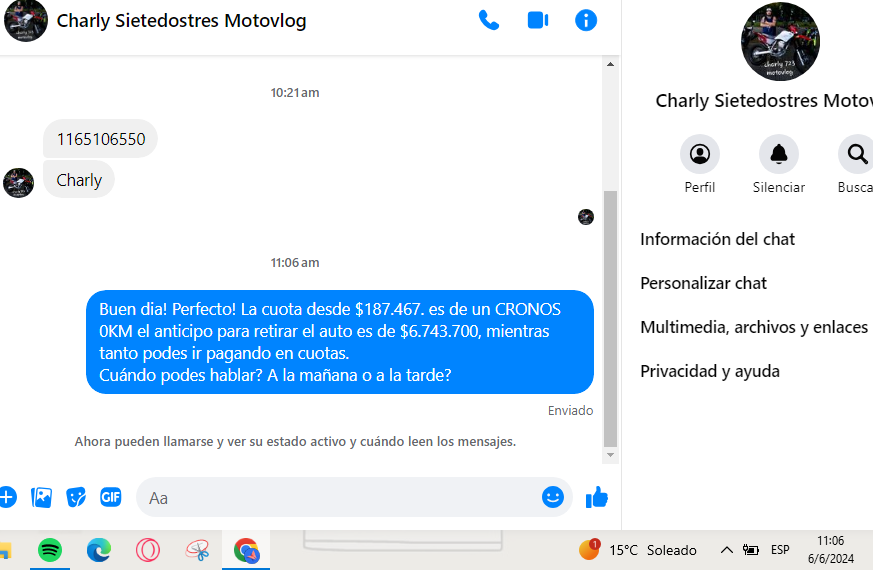Click the chat scrollbar down arrow

(x=610, y=455)
